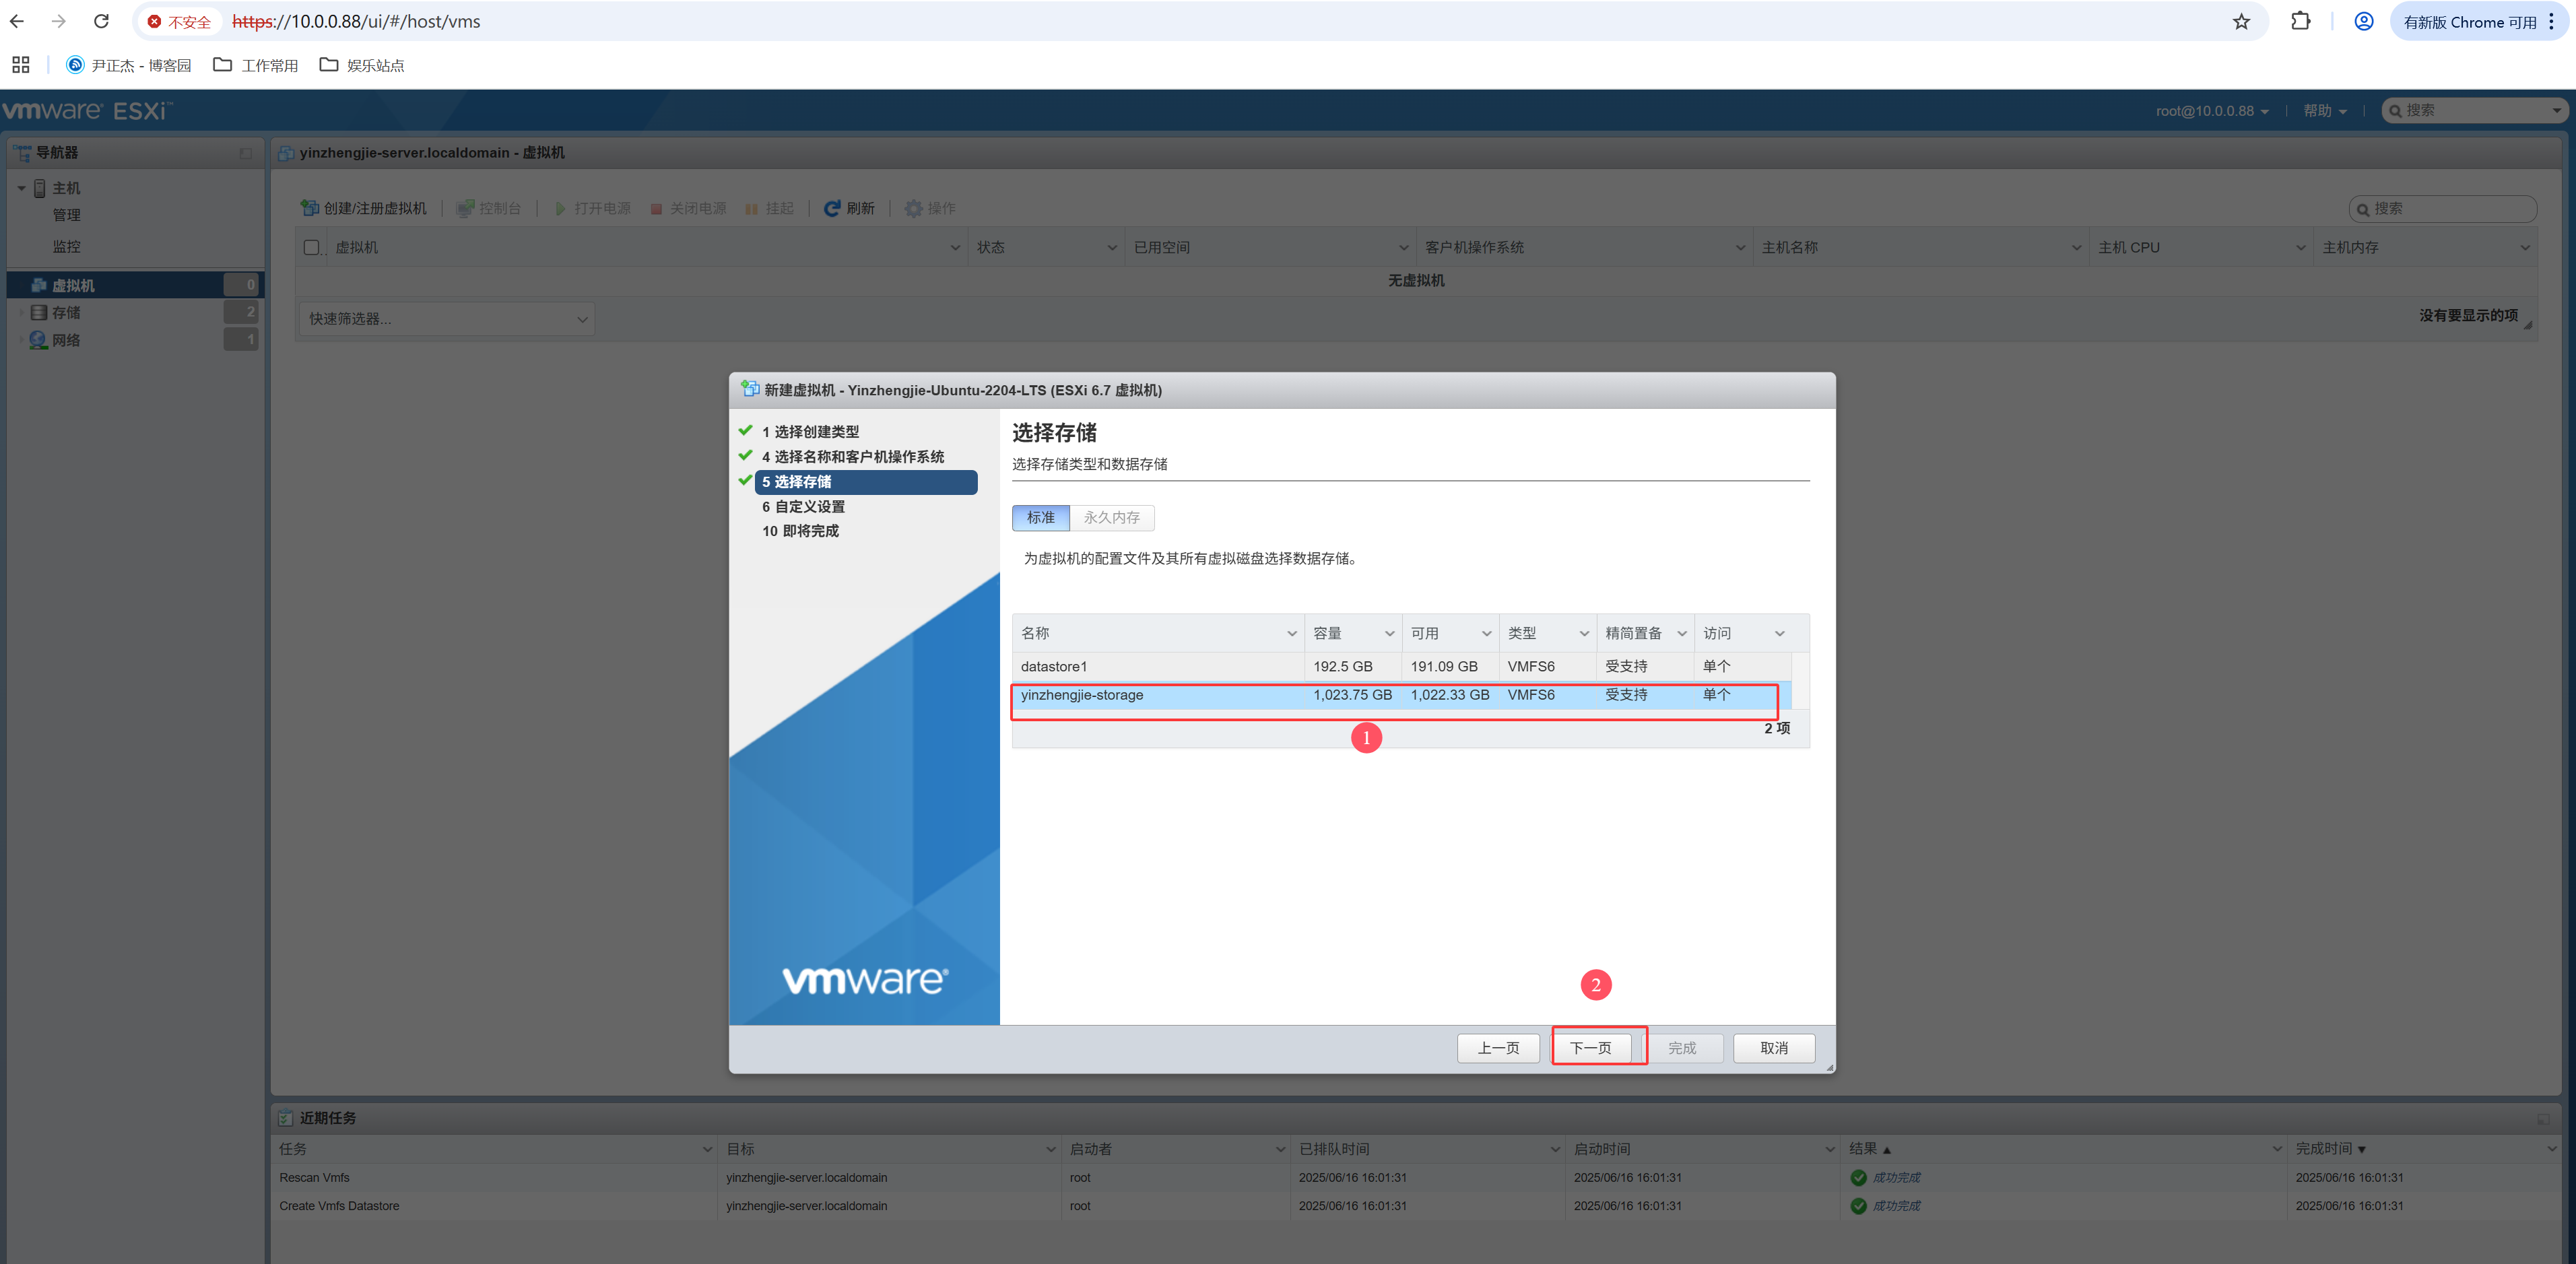Minimize the navigator panel icon
The width and height of the screenshot is (2576, 1264).
246,153
